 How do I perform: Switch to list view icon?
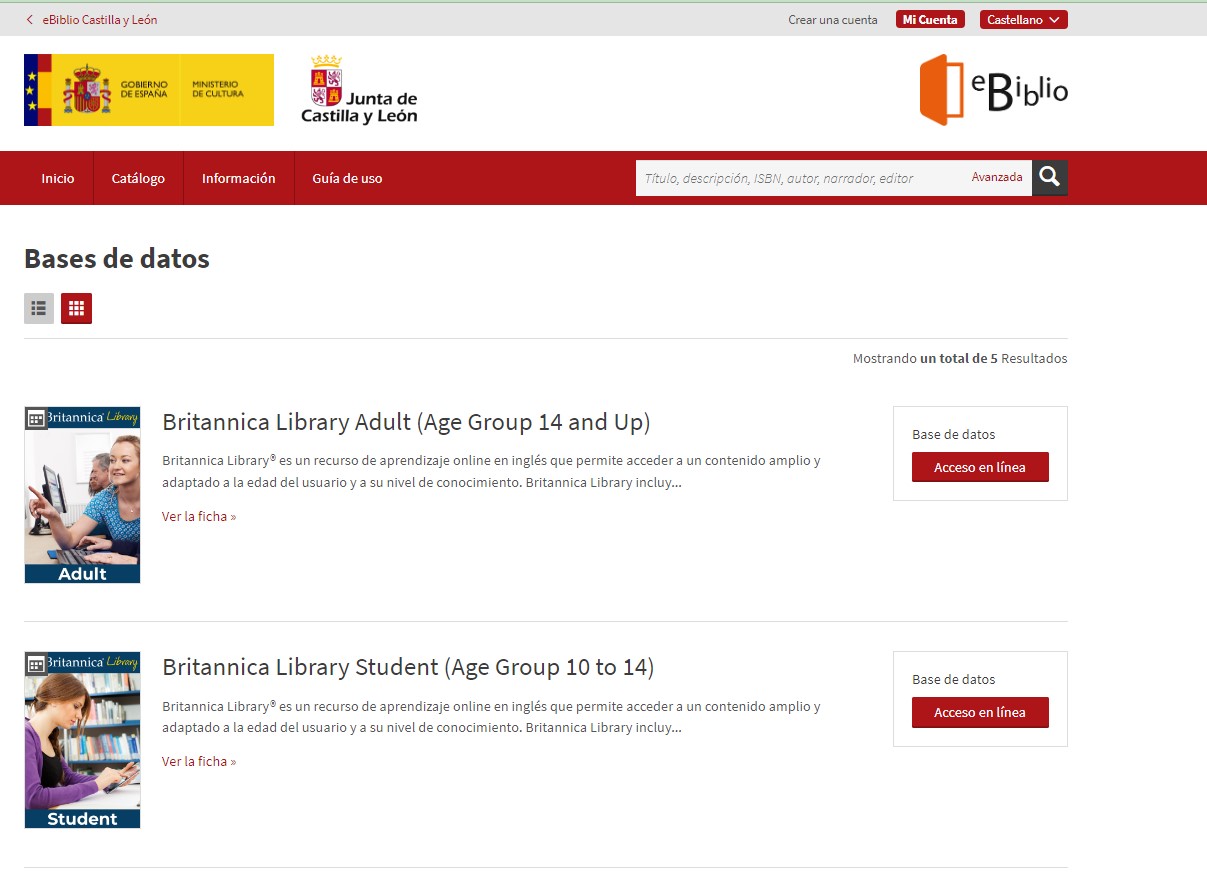pyautogui.click(x=39, y=309)
